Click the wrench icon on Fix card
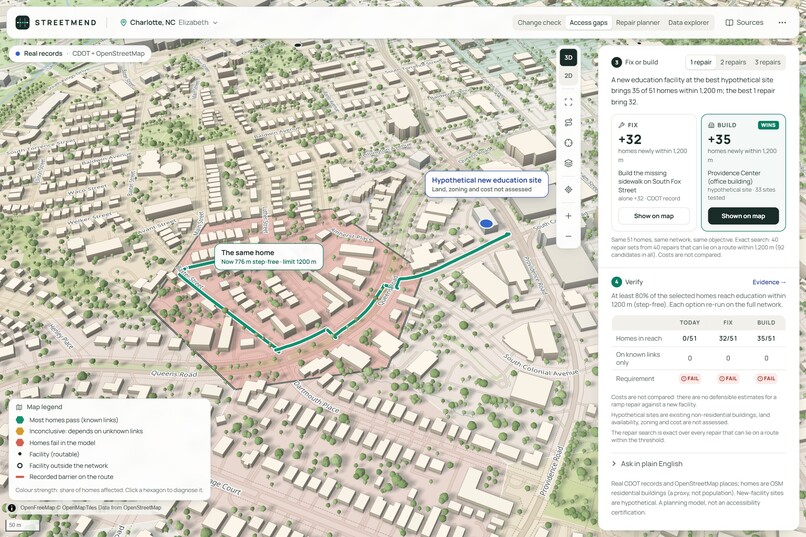Screen dimensions: 806x537 click(621, 125)
